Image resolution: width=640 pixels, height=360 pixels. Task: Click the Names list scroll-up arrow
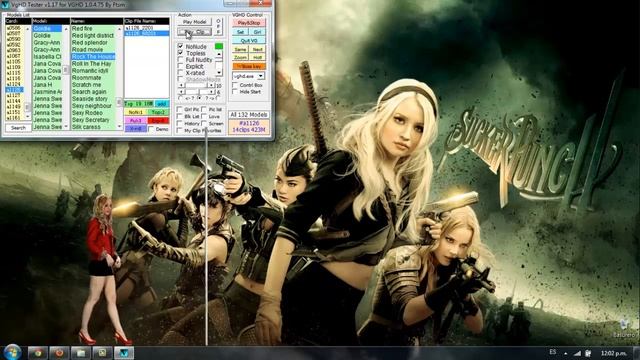(x=119, y=29)
